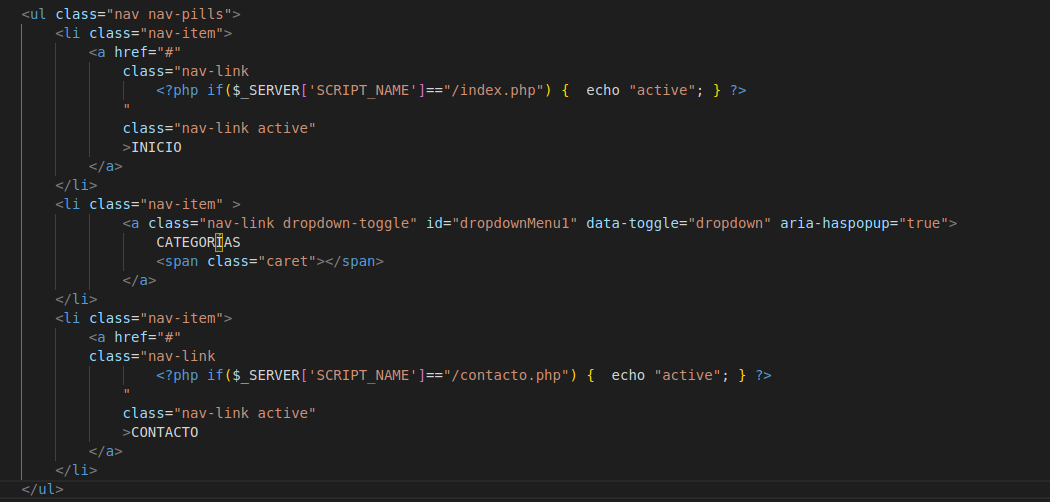Click the CATEGORIAS text inside the dropdown anchor

tap(198, 242)
